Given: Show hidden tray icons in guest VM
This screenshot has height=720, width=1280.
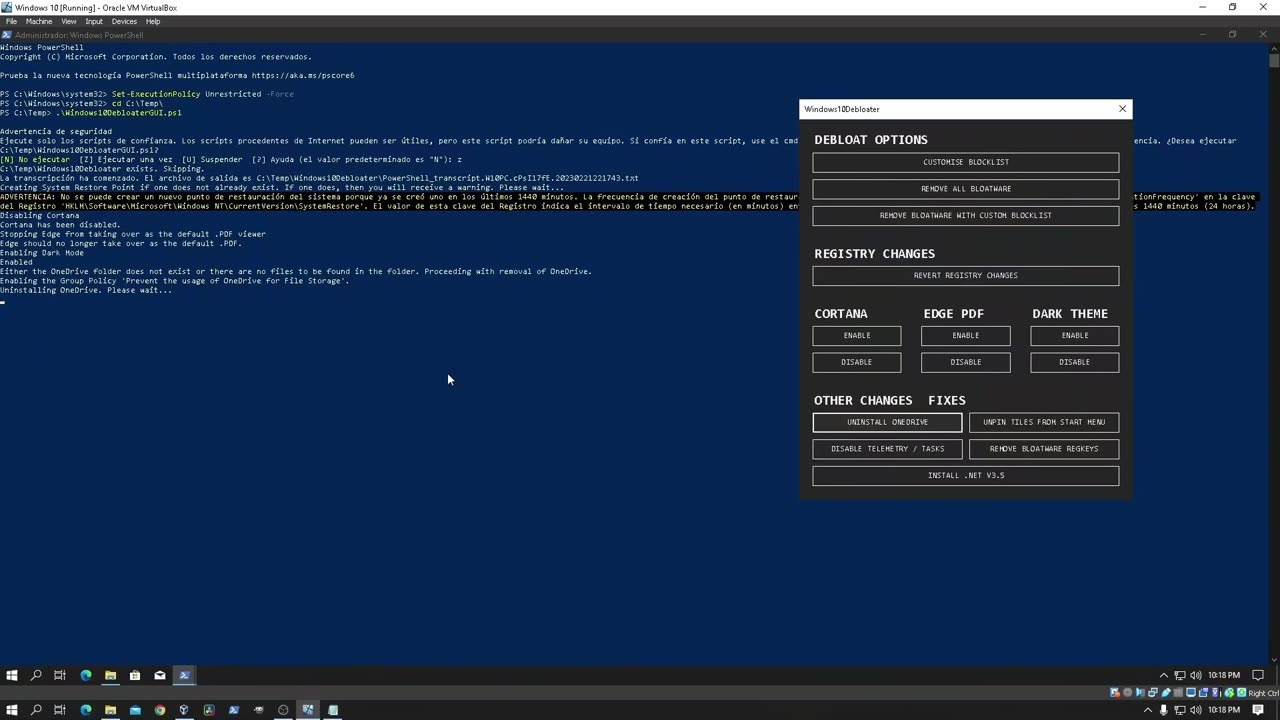Looking at the screenshot, I should click(1163, 675).
